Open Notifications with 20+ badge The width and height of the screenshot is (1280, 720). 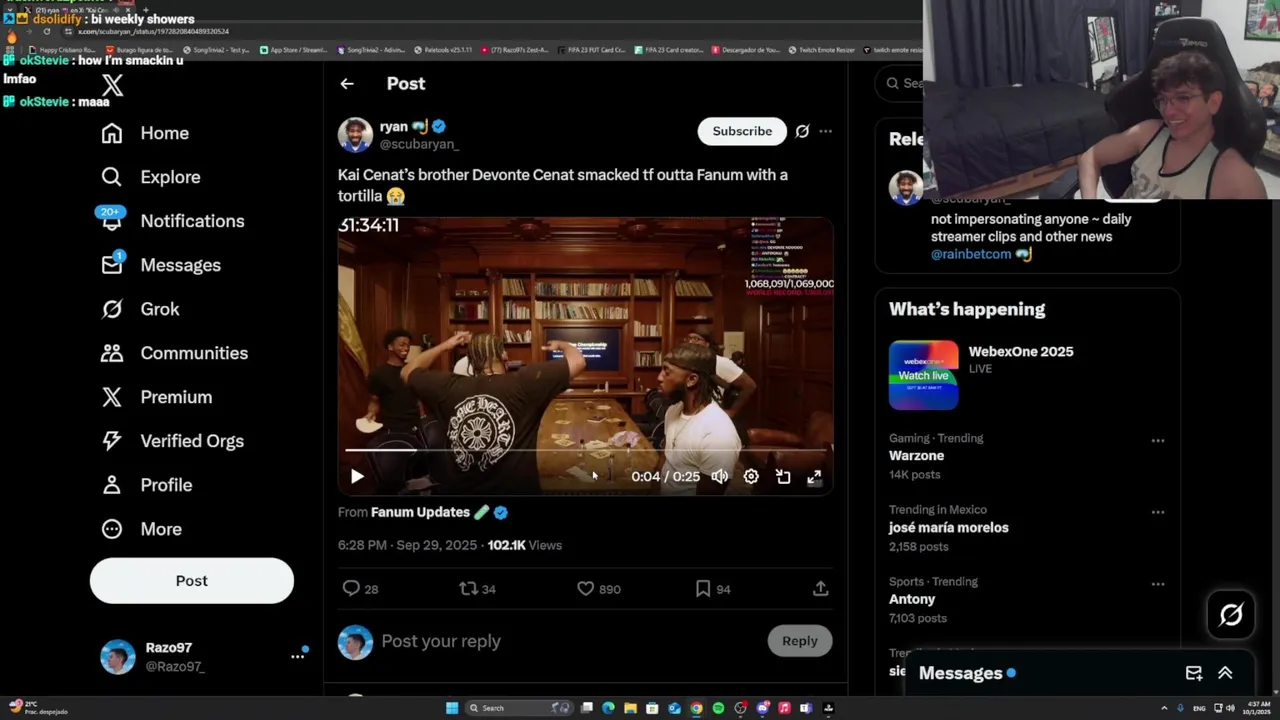pos(172,221)
